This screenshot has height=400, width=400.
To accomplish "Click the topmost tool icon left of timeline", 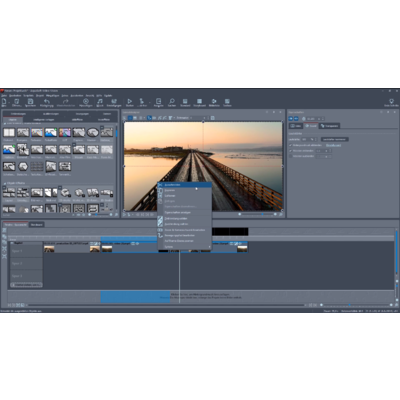I will [4, 230].
